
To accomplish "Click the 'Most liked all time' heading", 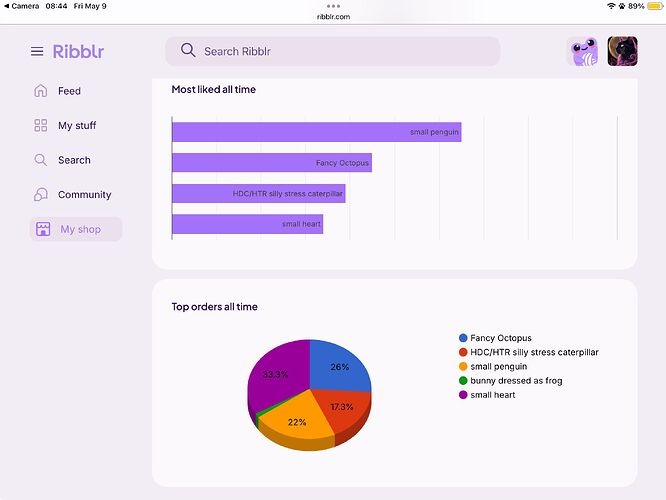I will coord(214,89).
